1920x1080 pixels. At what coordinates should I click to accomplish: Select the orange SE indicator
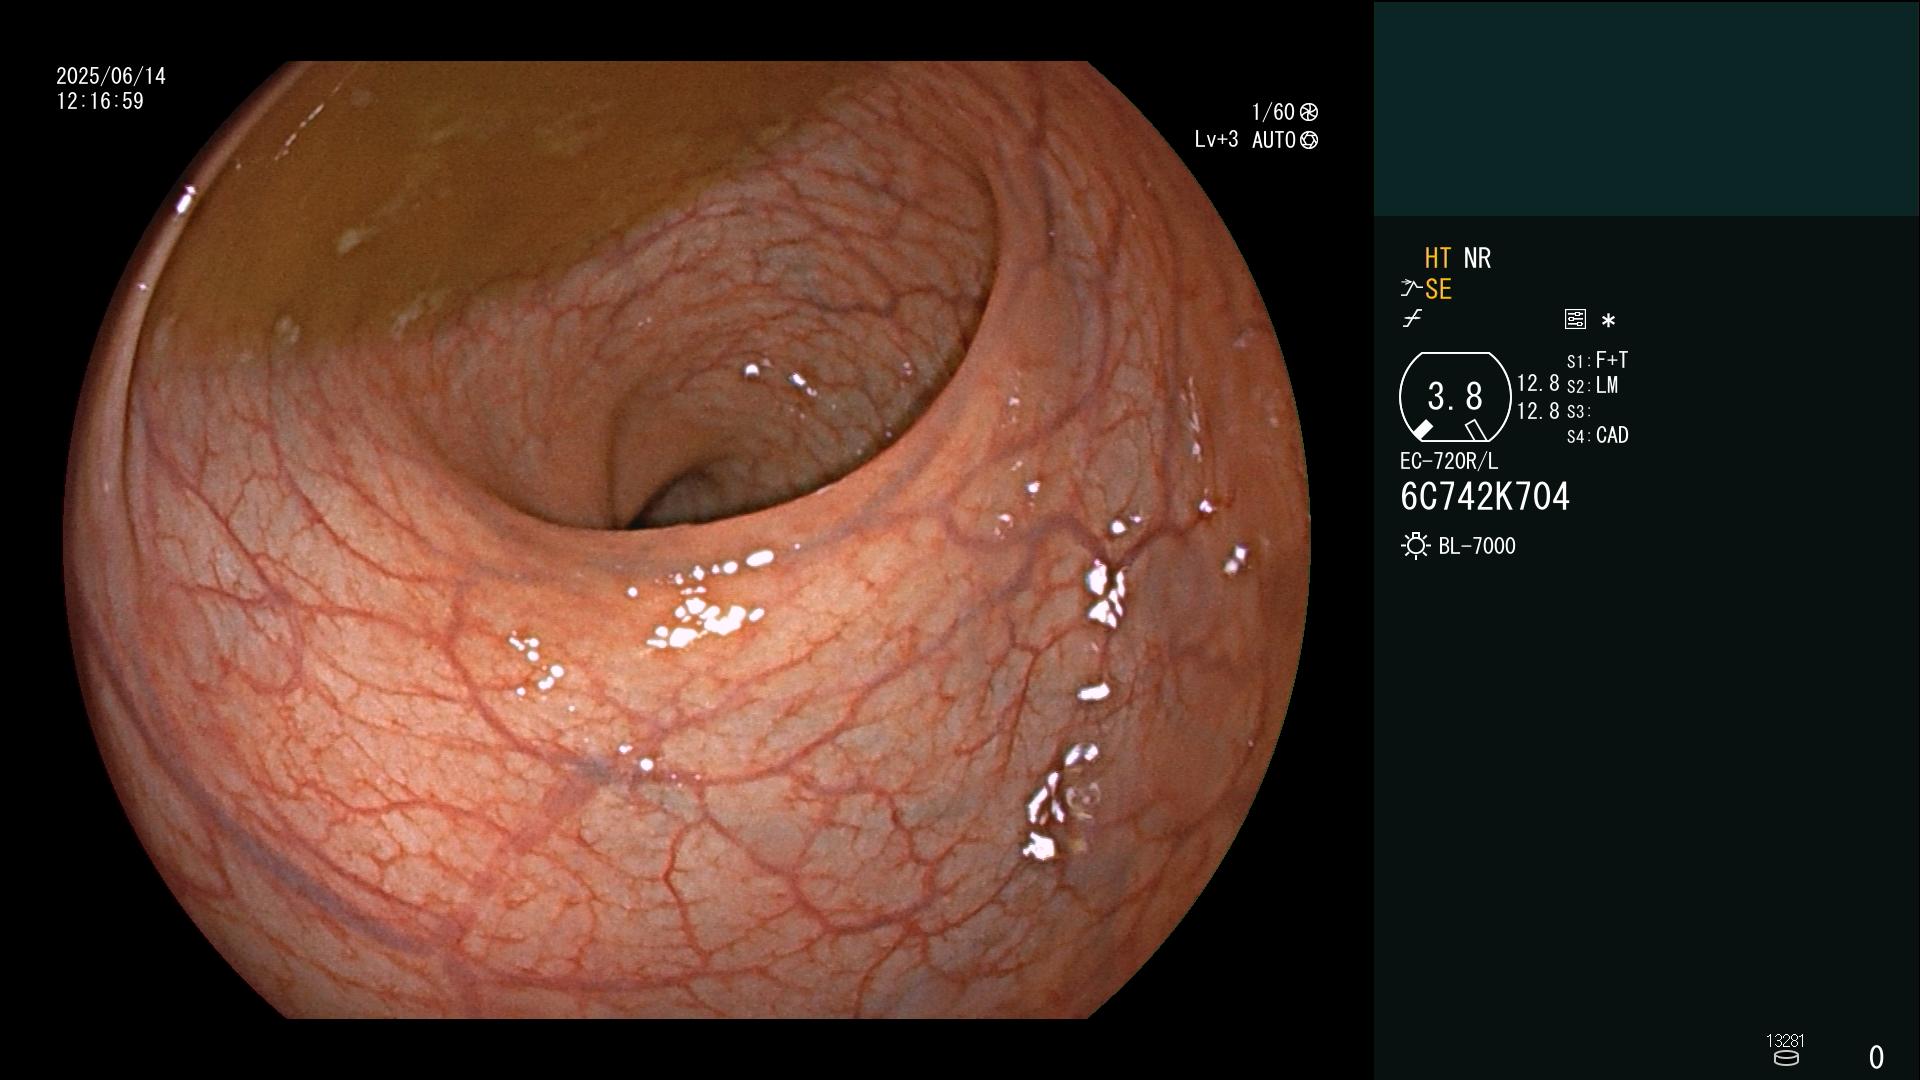[x=1438, y=289]
